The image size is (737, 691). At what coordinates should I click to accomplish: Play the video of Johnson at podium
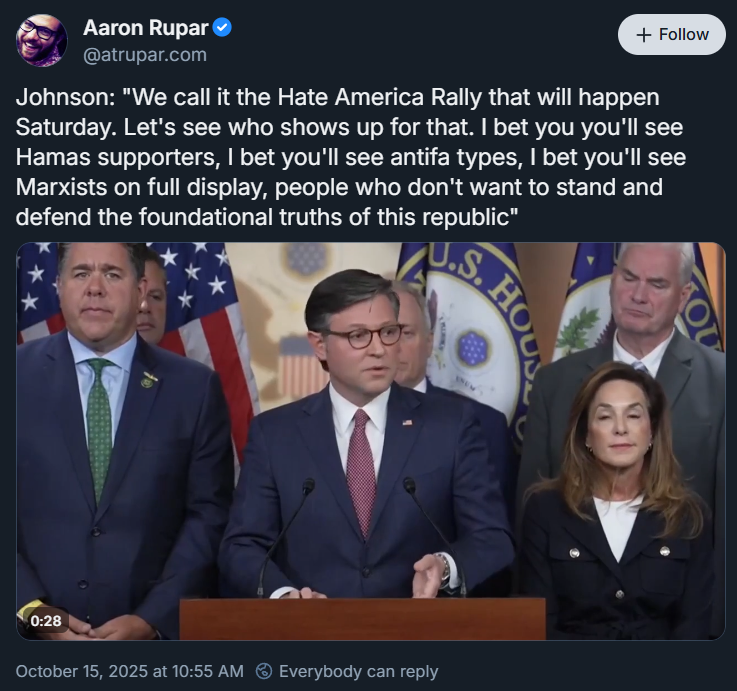370,441
